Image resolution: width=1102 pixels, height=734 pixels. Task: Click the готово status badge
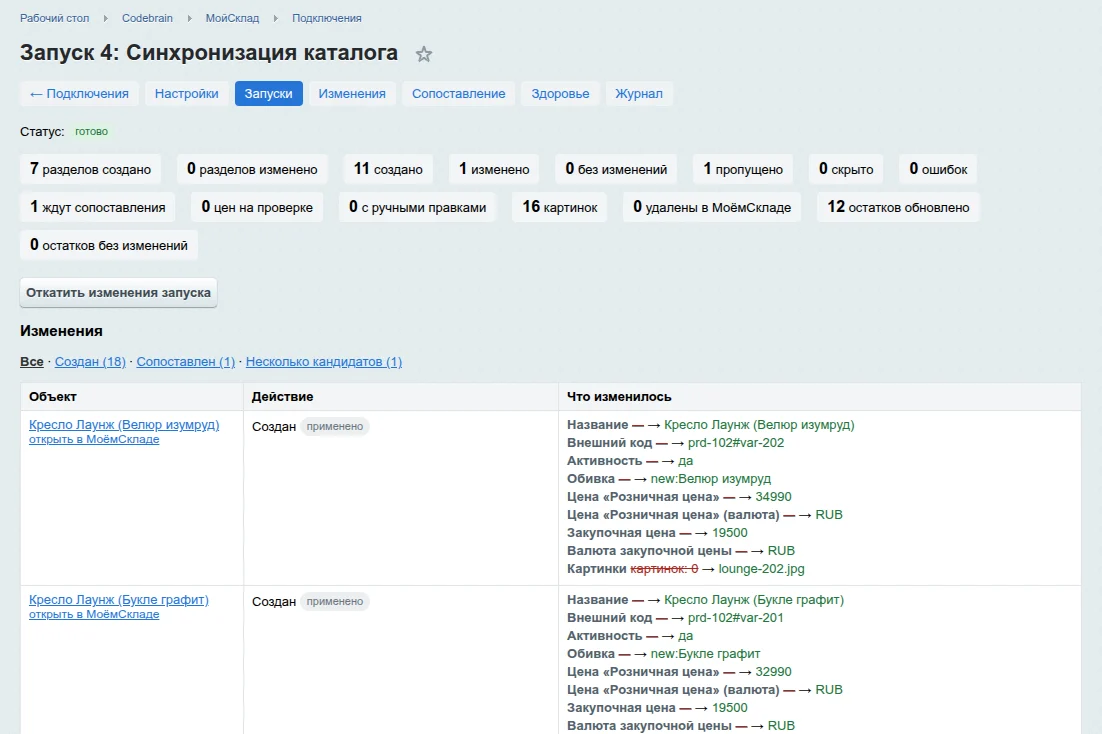91,131
